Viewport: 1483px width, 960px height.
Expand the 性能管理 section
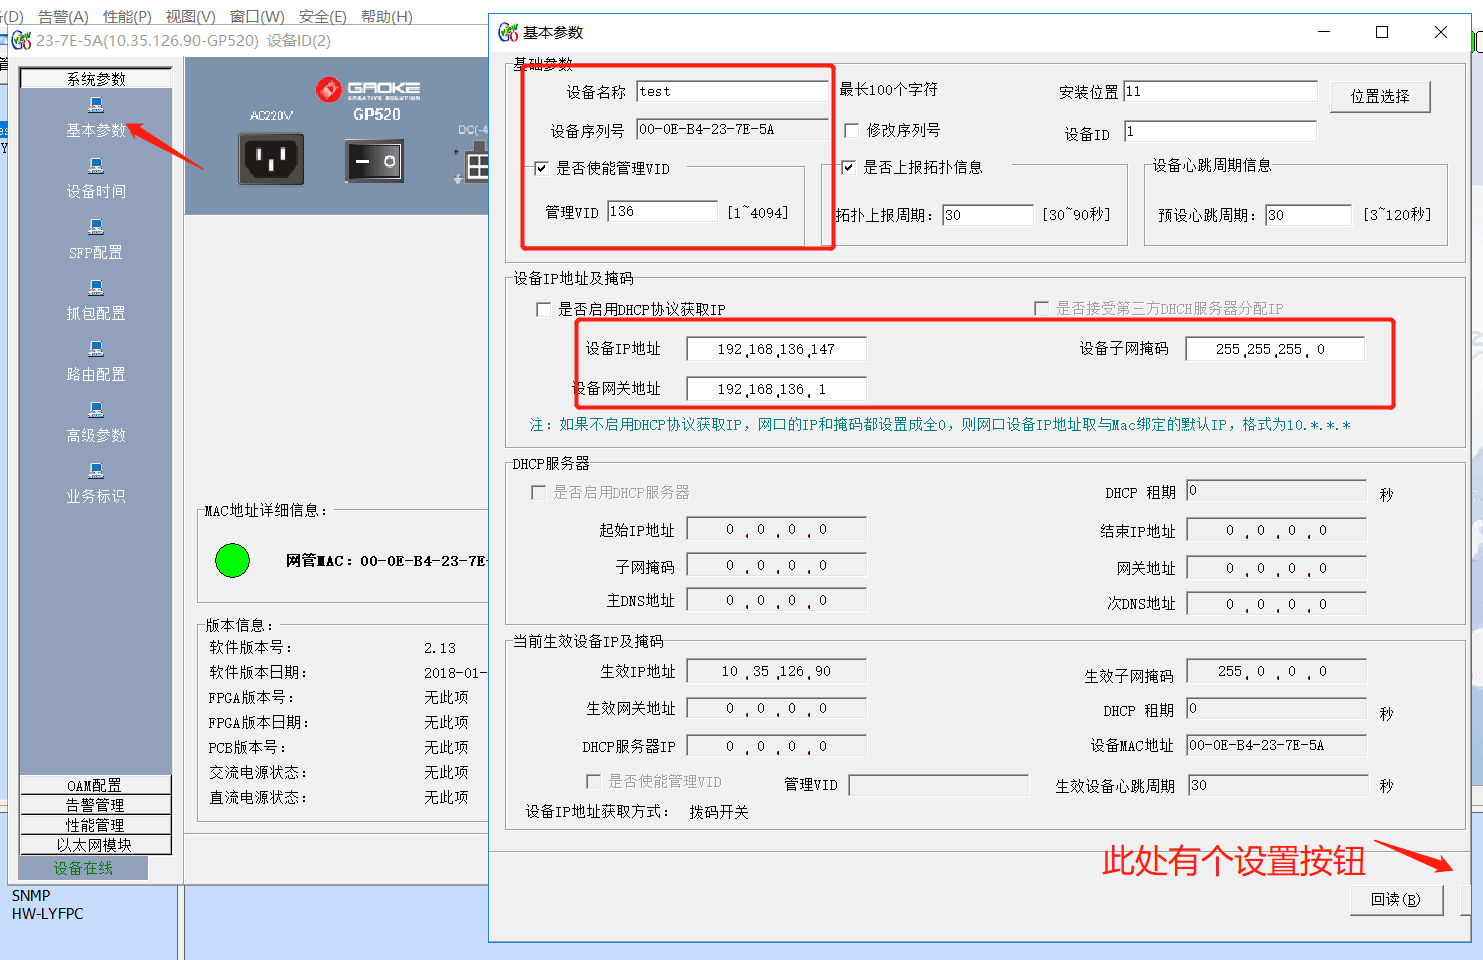point(96,825)
